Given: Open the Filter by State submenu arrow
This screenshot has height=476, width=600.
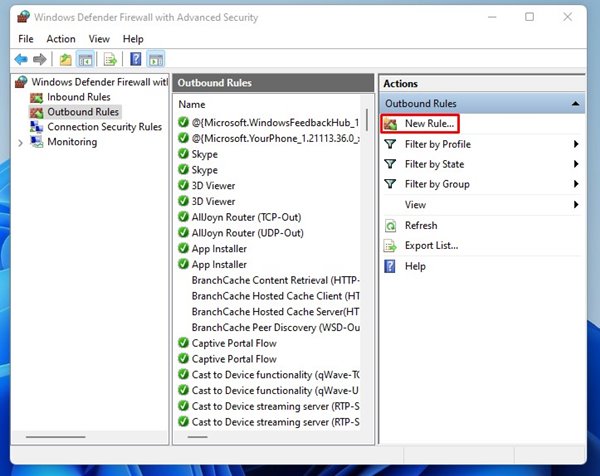Looking at the screenshot, I should 576,164.
